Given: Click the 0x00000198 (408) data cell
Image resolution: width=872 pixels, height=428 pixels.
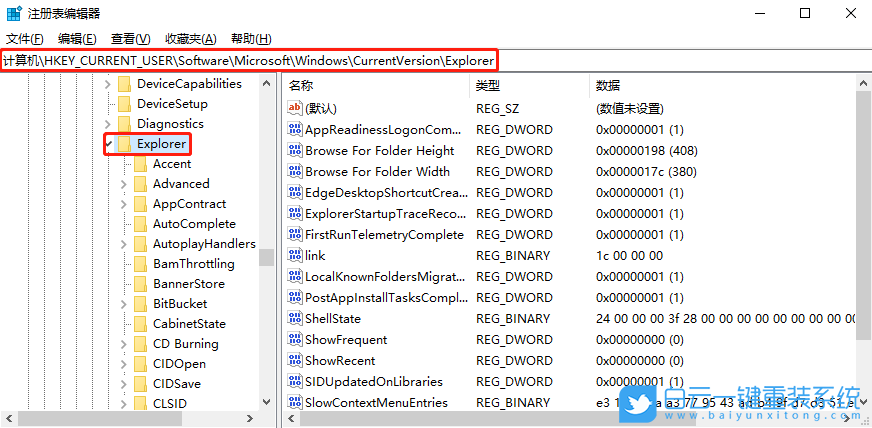Looking at the screenshot, I should 647,151.
